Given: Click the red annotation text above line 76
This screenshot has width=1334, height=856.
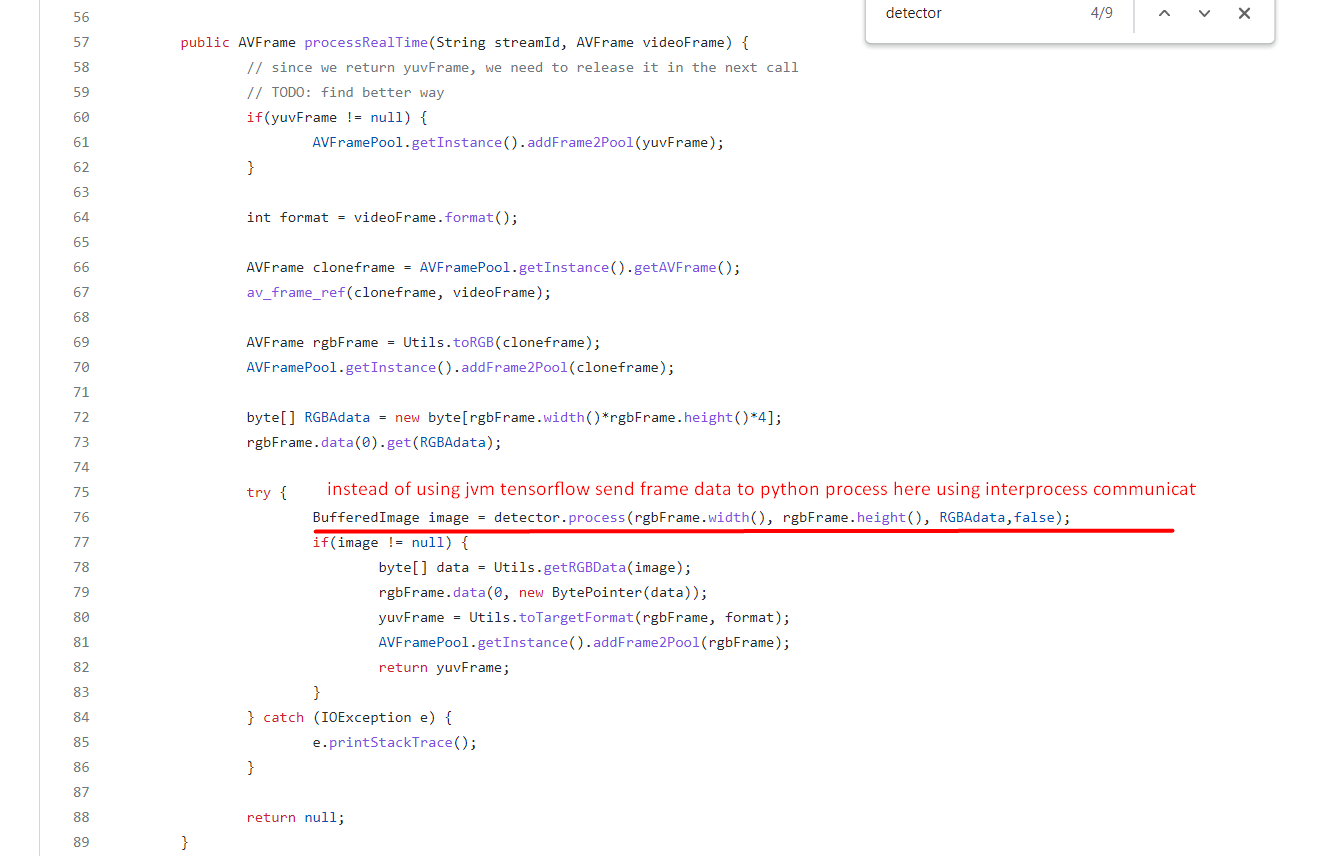Looking at the screenshot, I should 760,489.
